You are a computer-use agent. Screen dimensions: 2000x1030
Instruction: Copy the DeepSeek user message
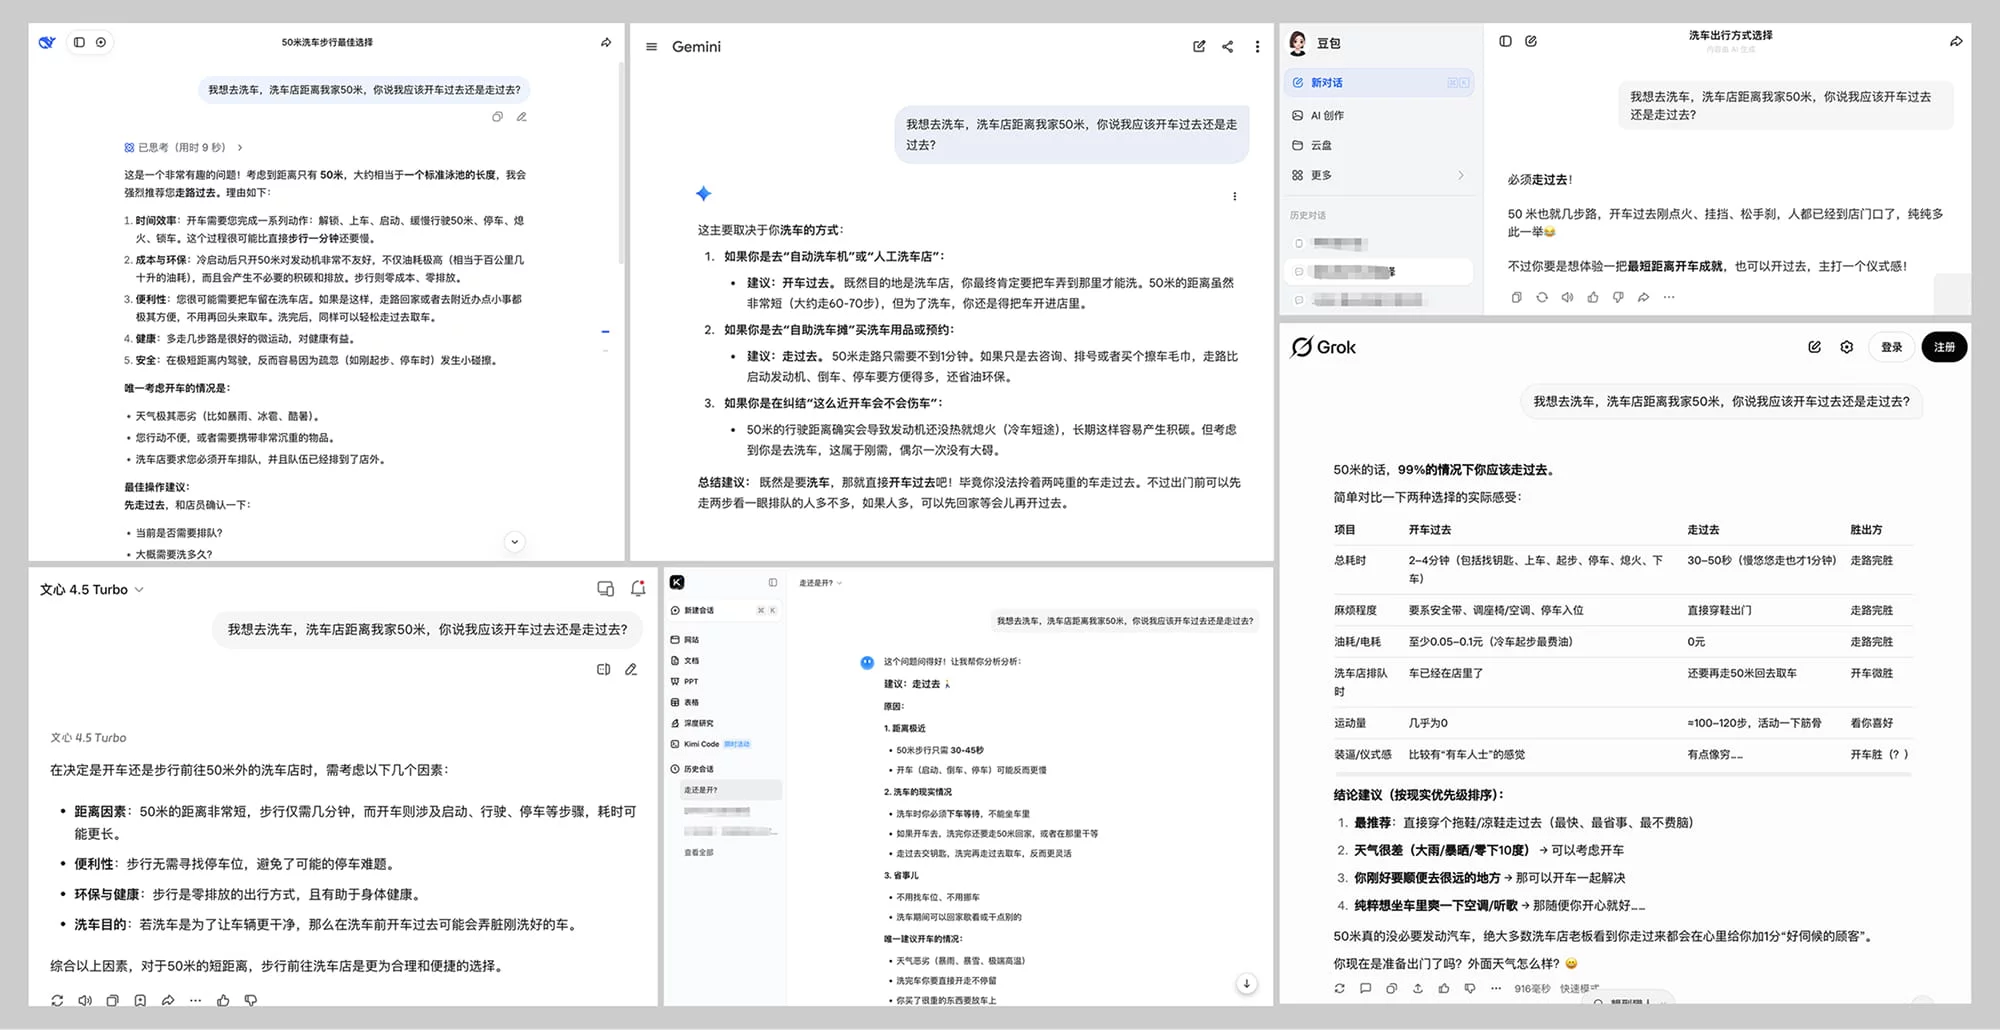point(497,117)
